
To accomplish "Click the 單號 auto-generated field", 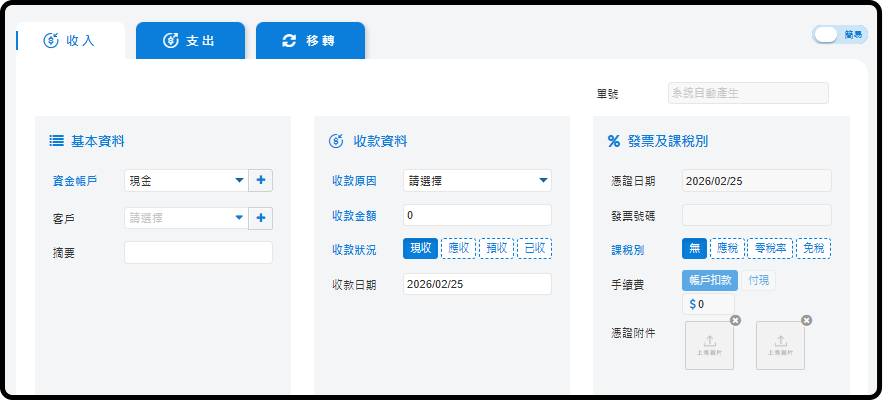I will 748,94.
